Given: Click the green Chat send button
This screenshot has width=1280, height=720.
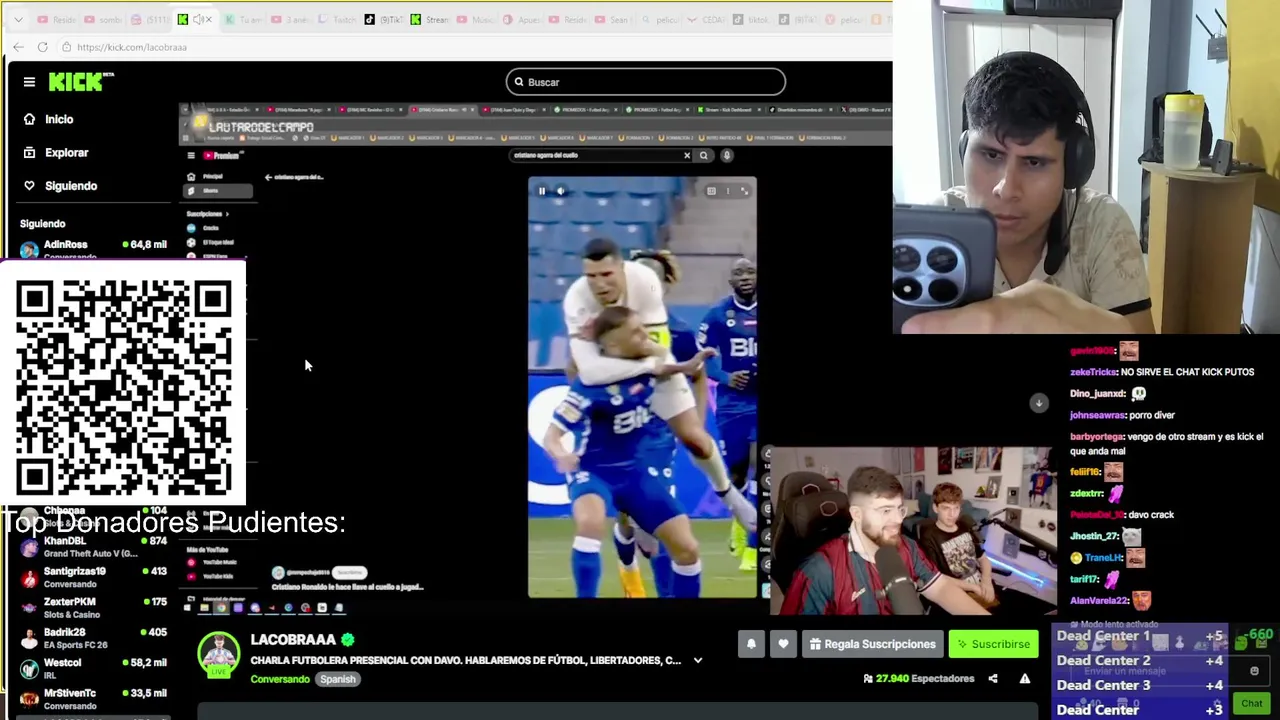Looking at the screenshot, I should click(1252, 703).
